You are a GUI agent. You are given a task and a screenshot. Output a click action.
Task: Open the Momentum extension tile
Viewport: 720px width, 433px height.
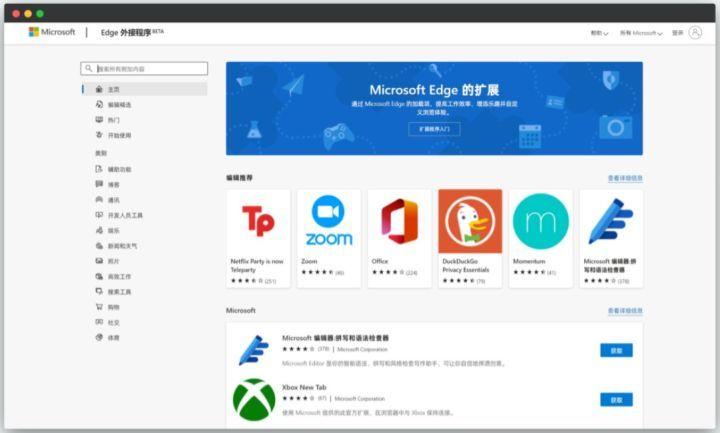pos(541,239)
